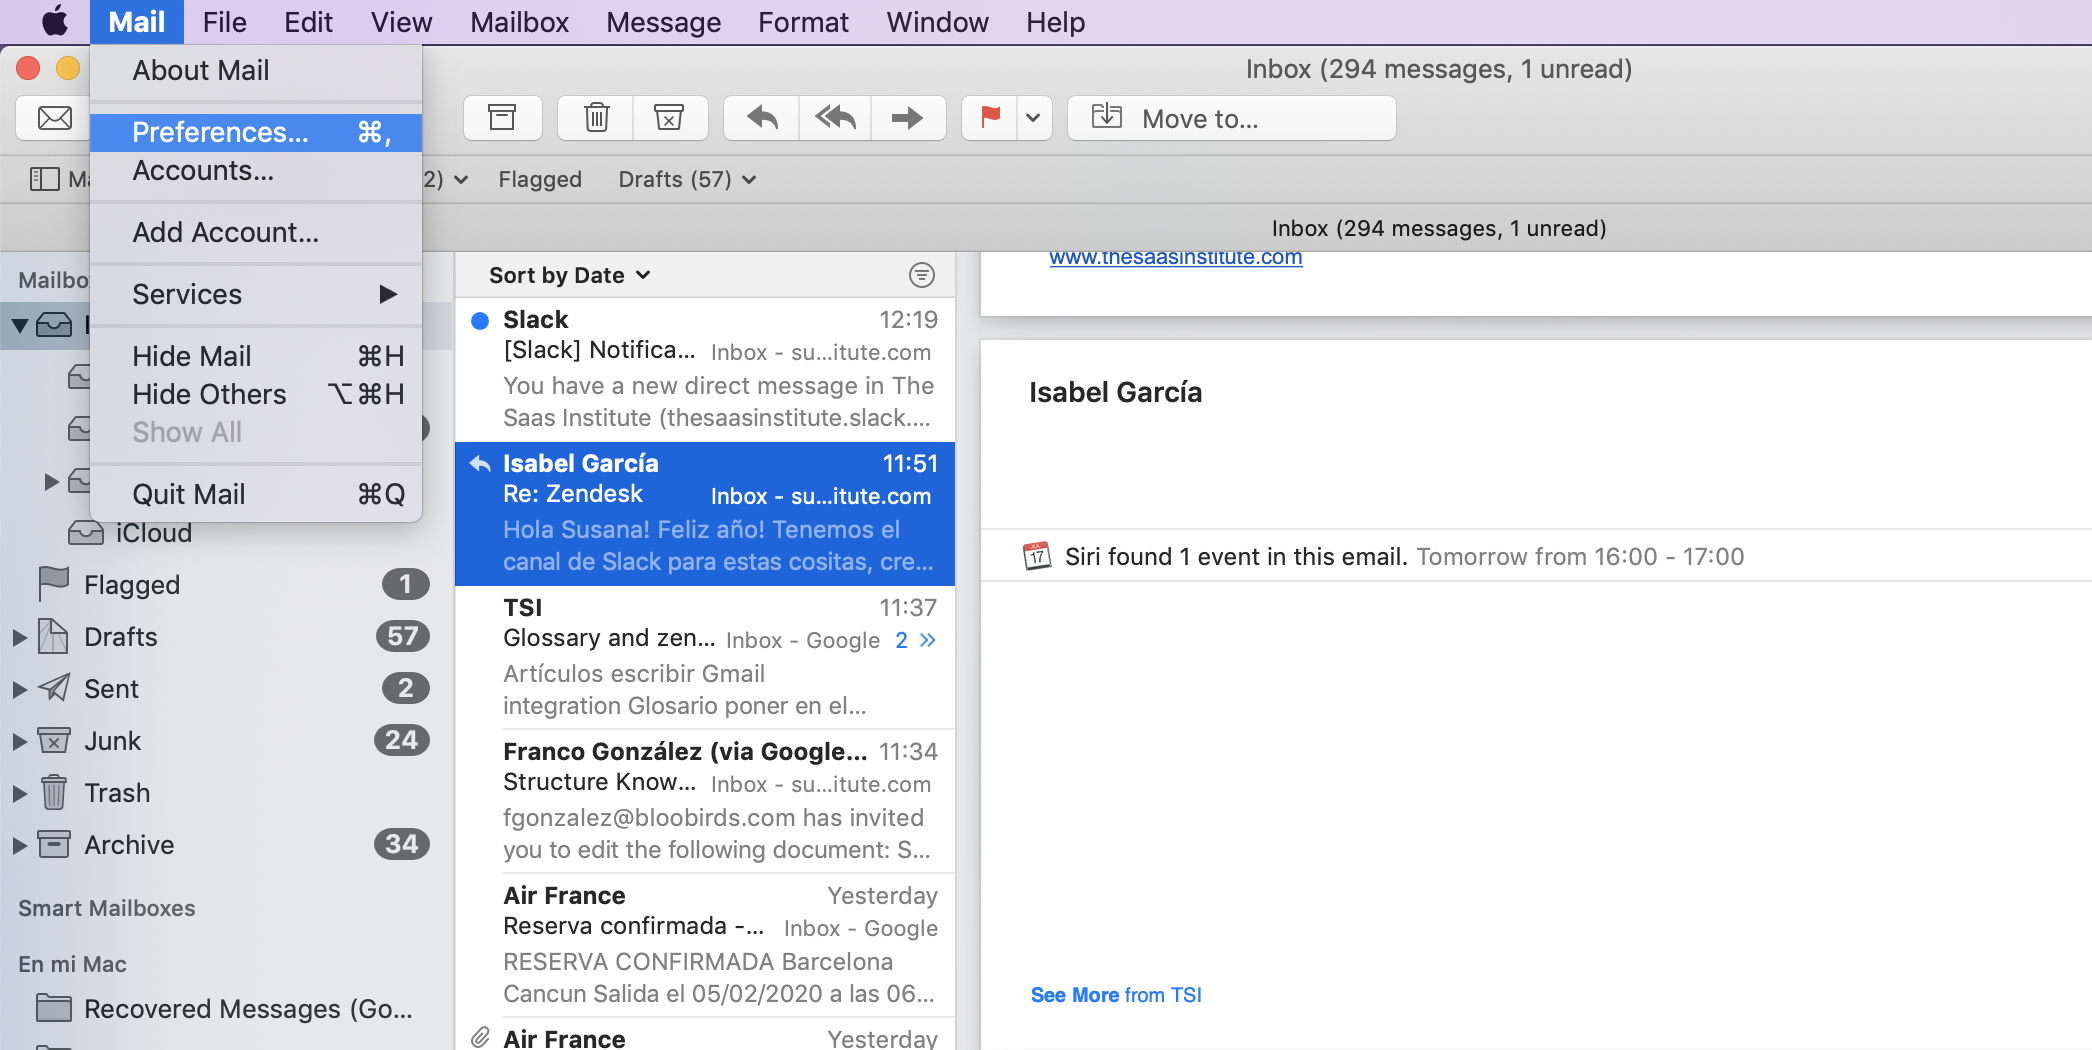Image resolution: width=2092 pixels, height=1050 pixels.
Task: Move message to Junk icon
Action: pos(669,118)
